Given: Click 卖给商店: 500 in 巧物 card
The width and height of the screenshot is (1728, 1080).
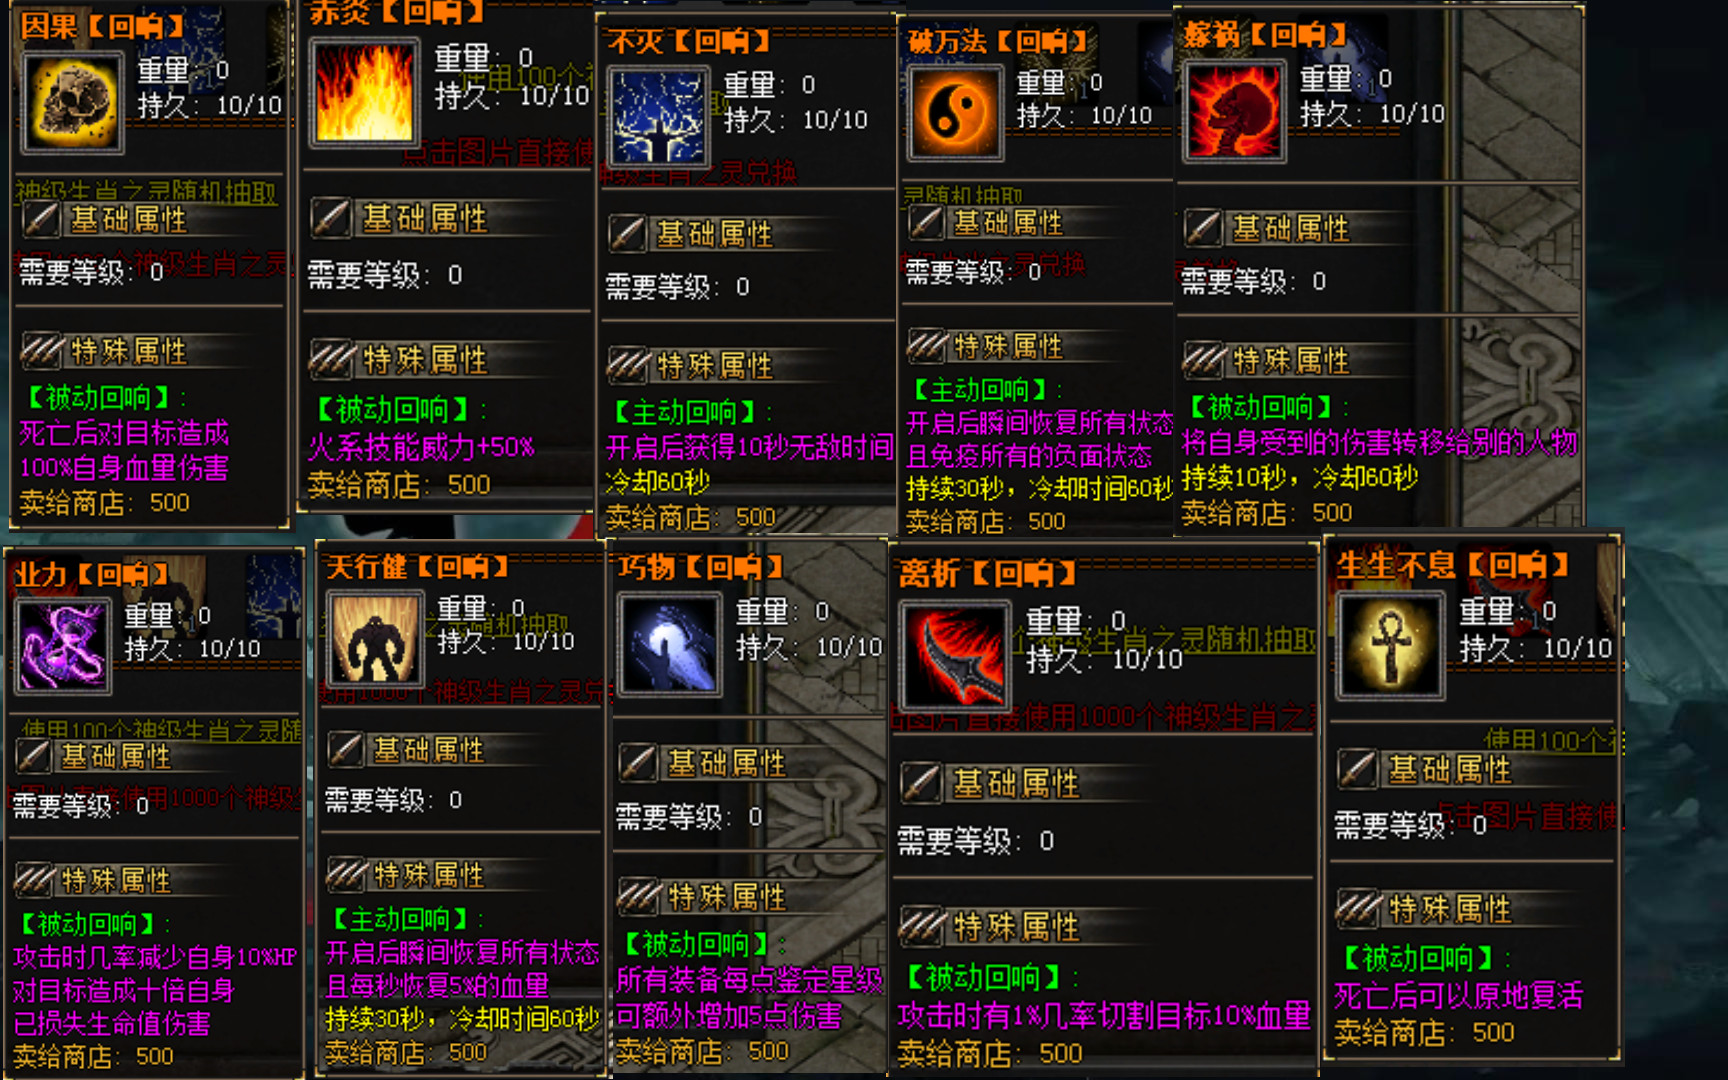Looking at the screenshot, I should coord(701,1051).
